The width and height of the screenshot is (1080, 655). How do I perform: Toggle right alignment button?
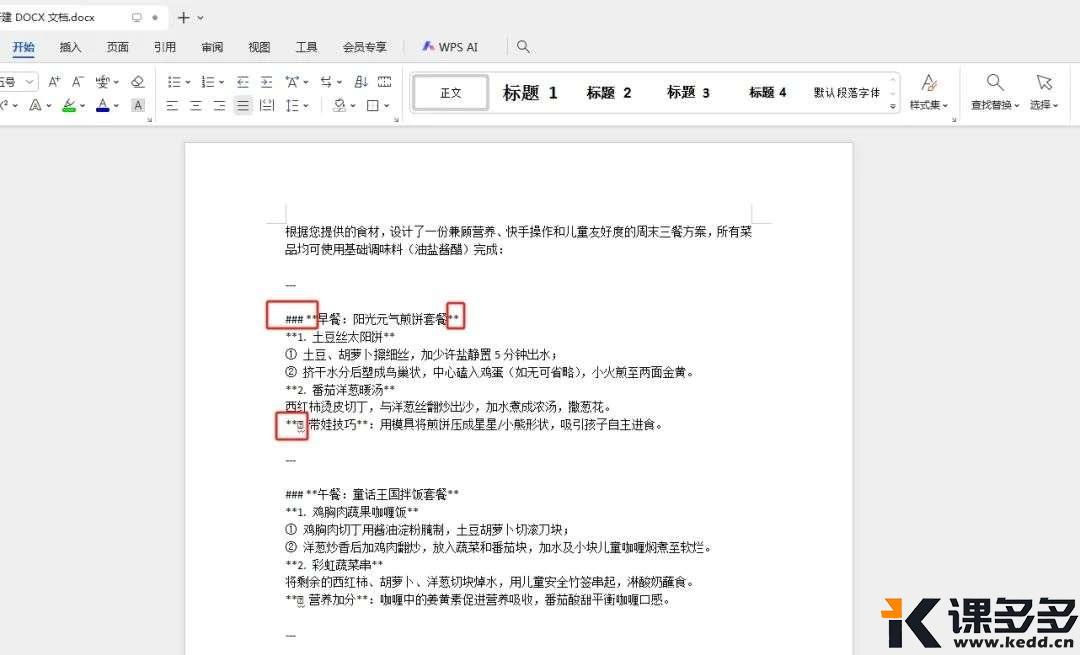coord(219,105)
